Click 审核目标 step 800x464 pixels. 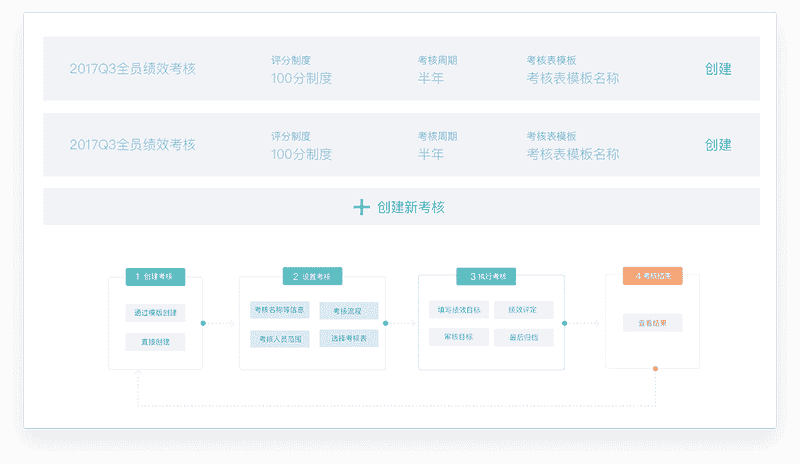[459, 337]
